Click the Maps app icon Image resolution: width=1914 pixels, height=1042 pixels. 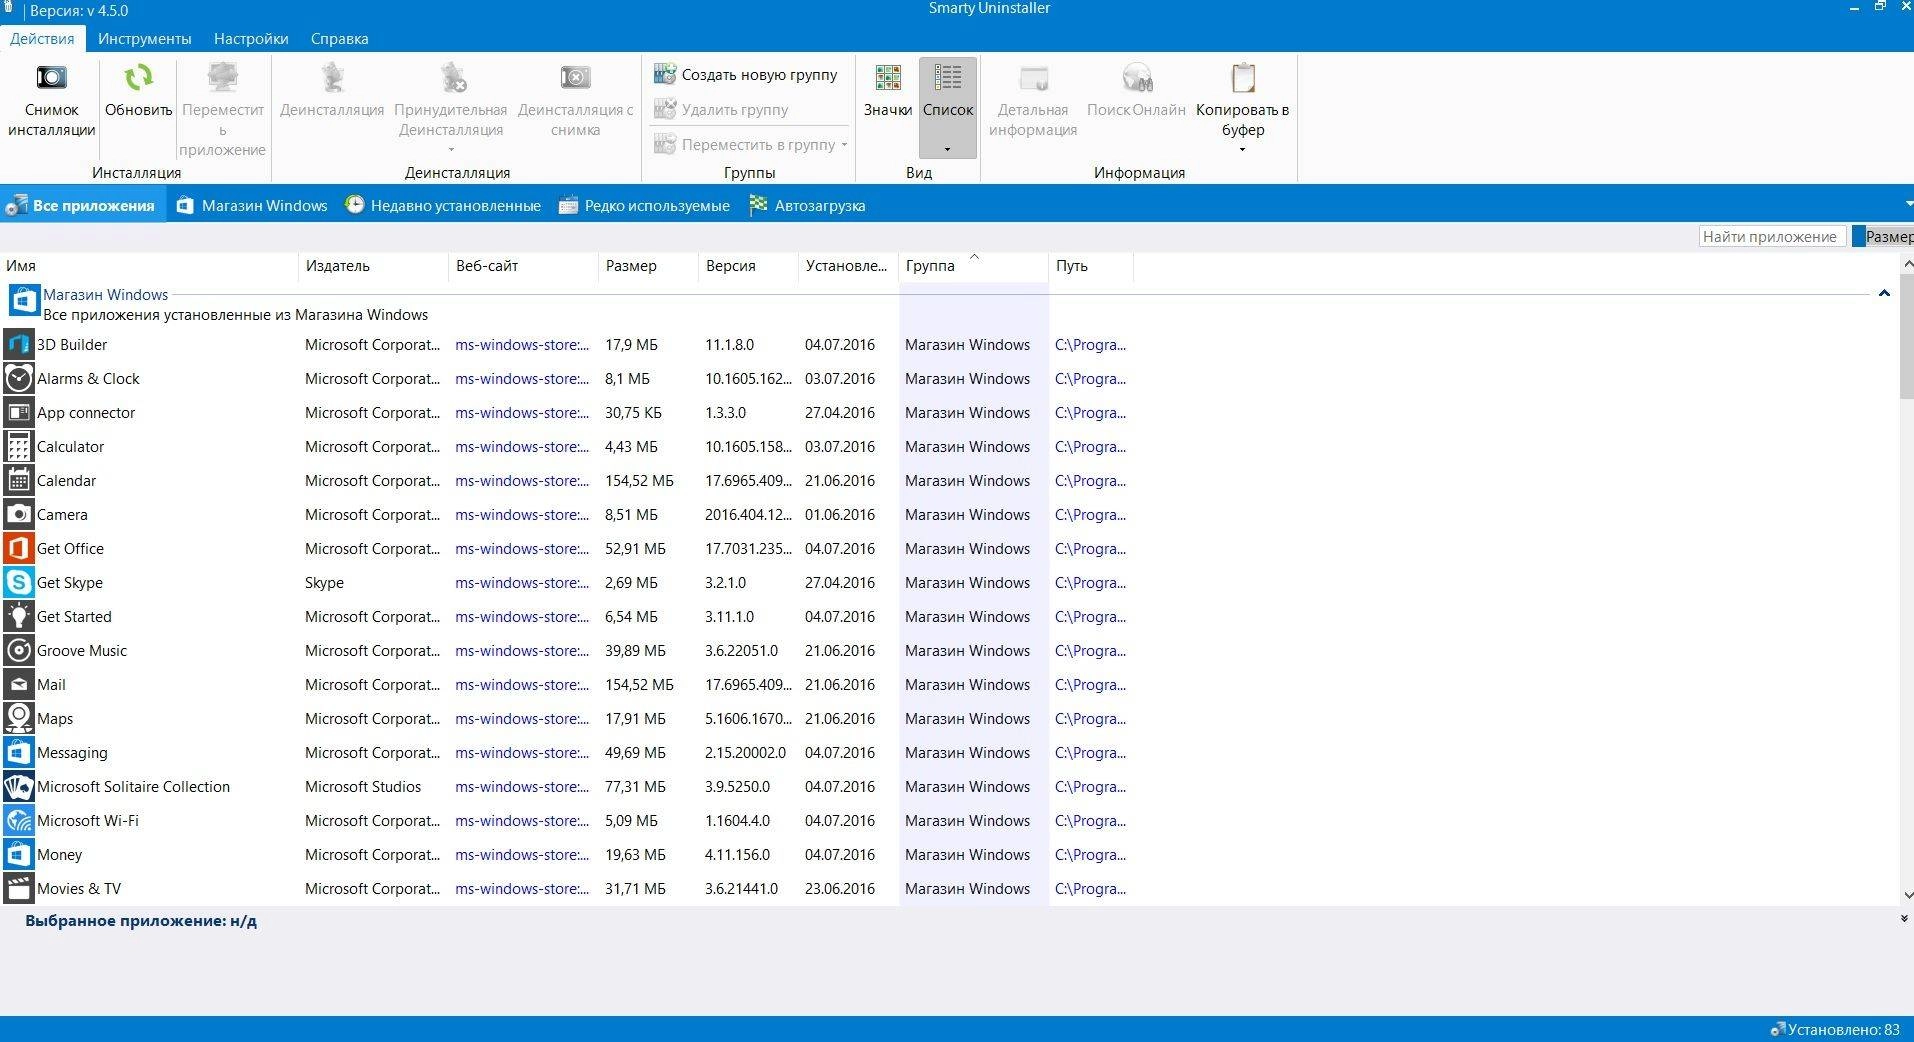19,719
